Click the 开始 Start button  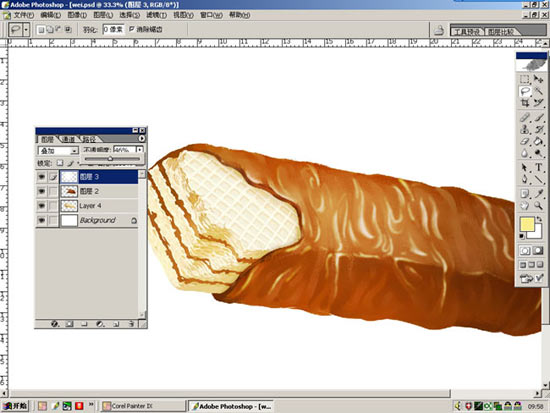(x=15, y=406)
